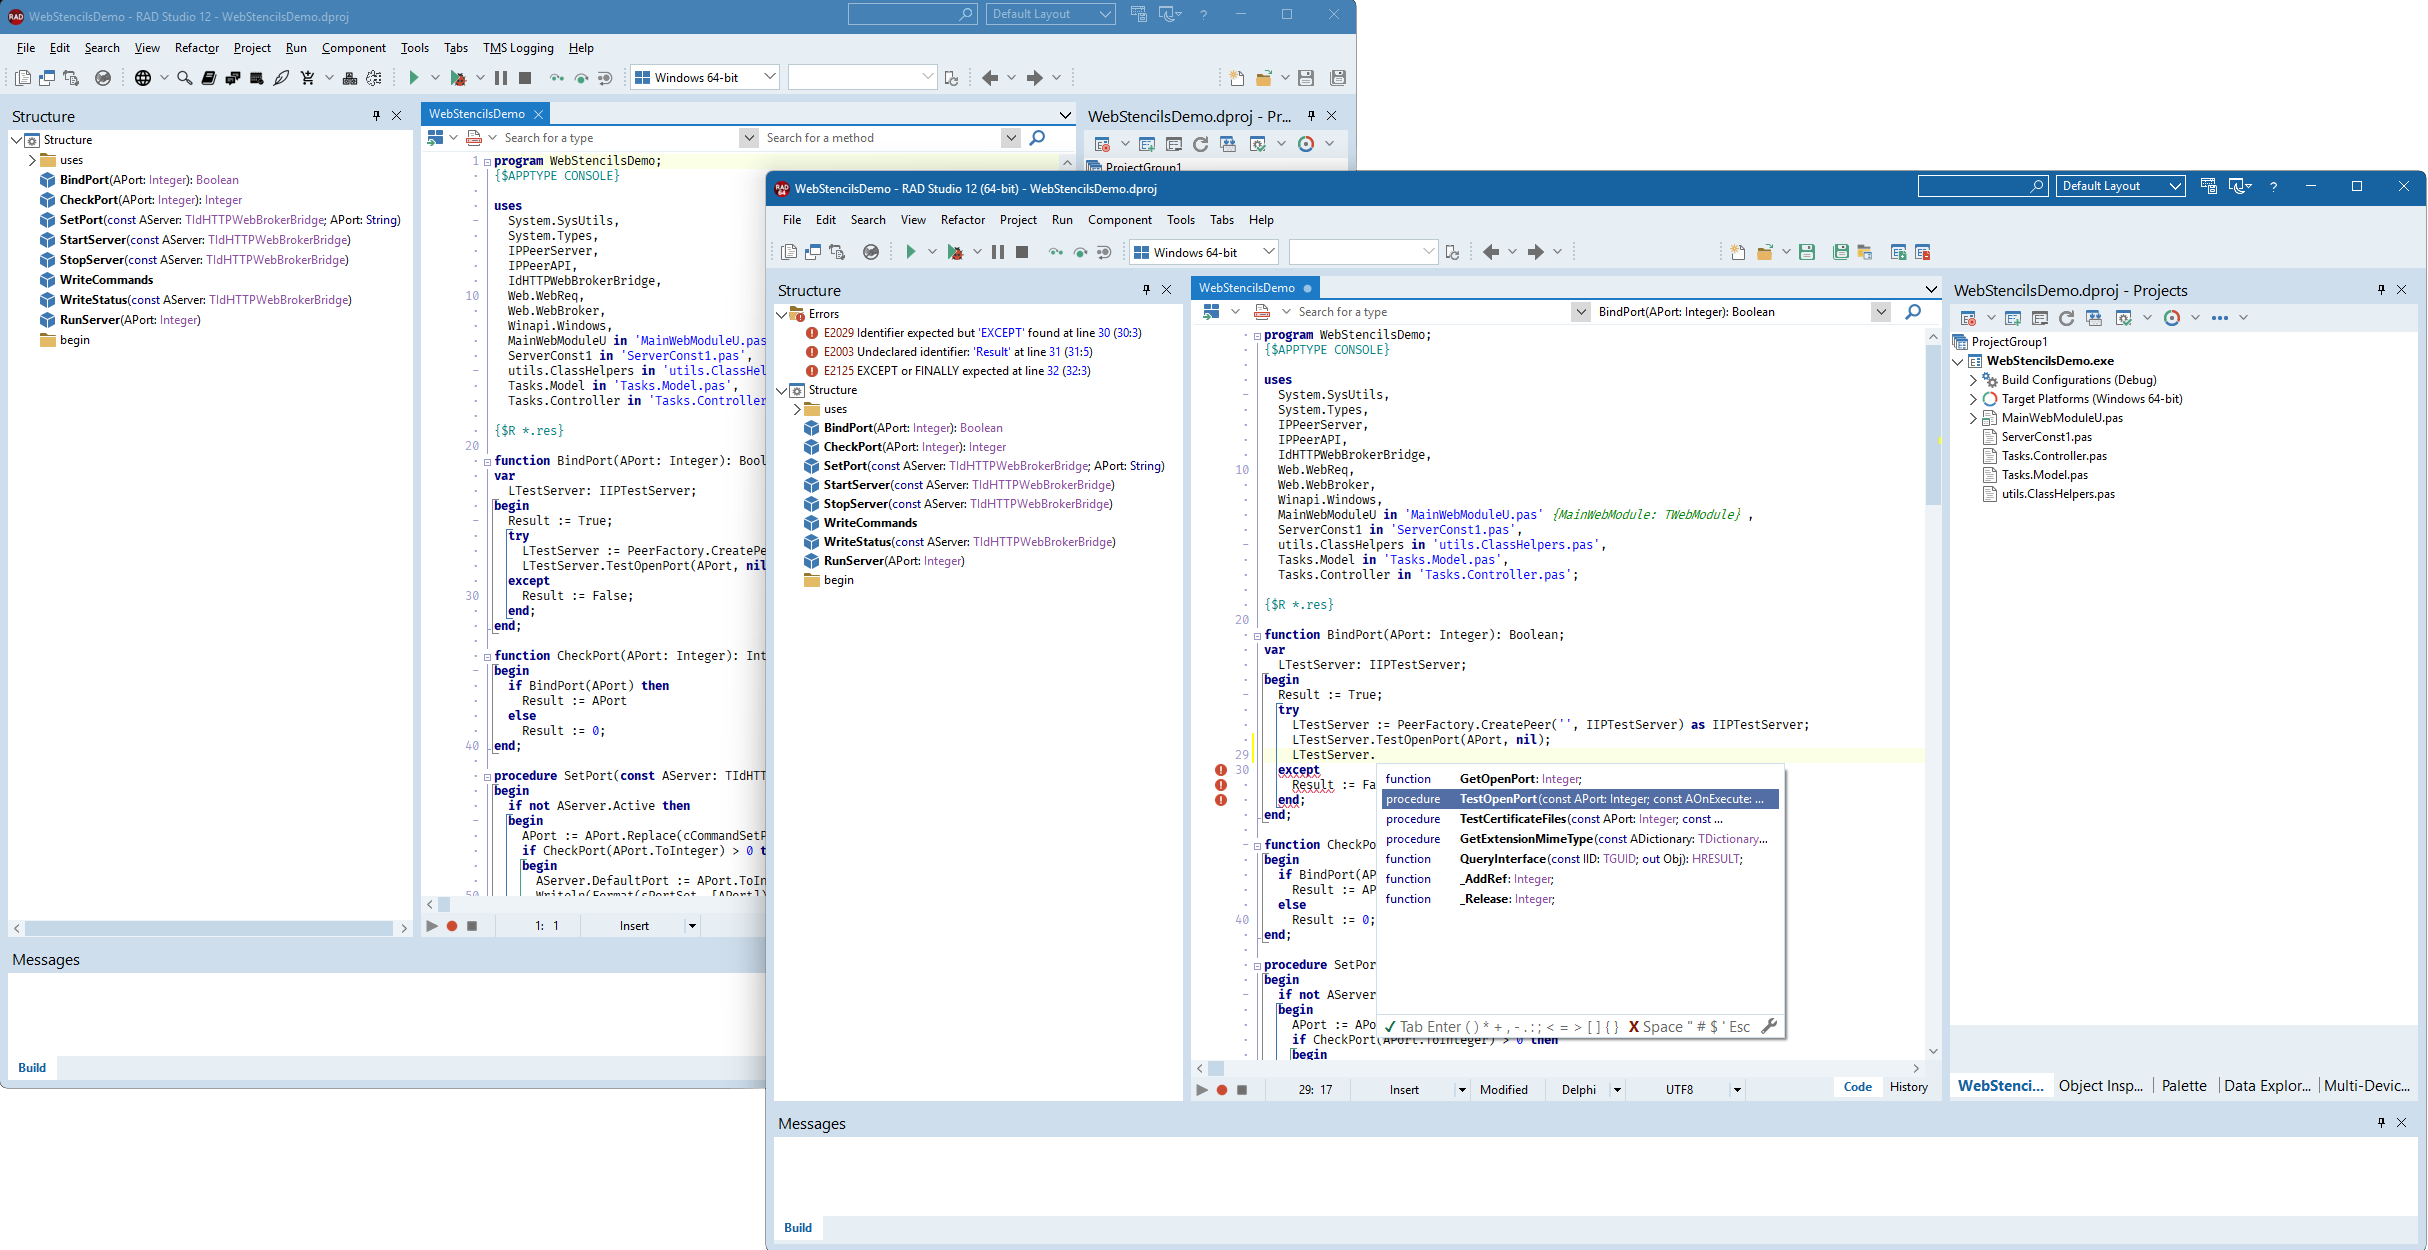Run the project without debugging

(911, 251)
